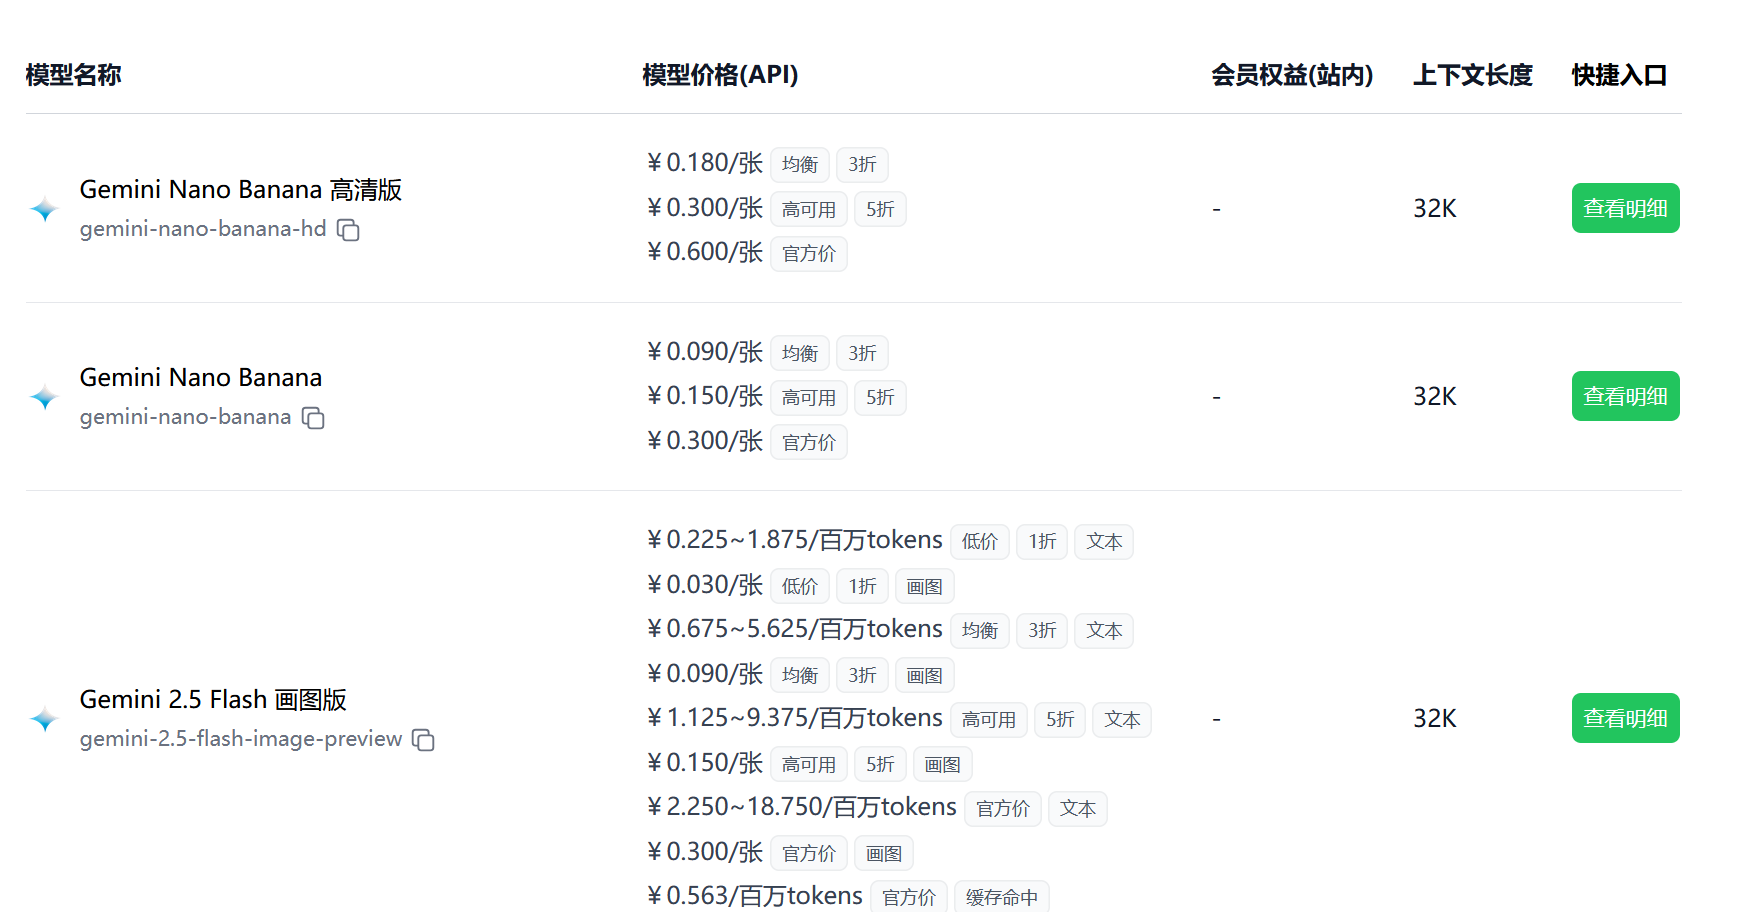Copy the gemini-nano-banana-hd model name

click(x=348, y=230)
